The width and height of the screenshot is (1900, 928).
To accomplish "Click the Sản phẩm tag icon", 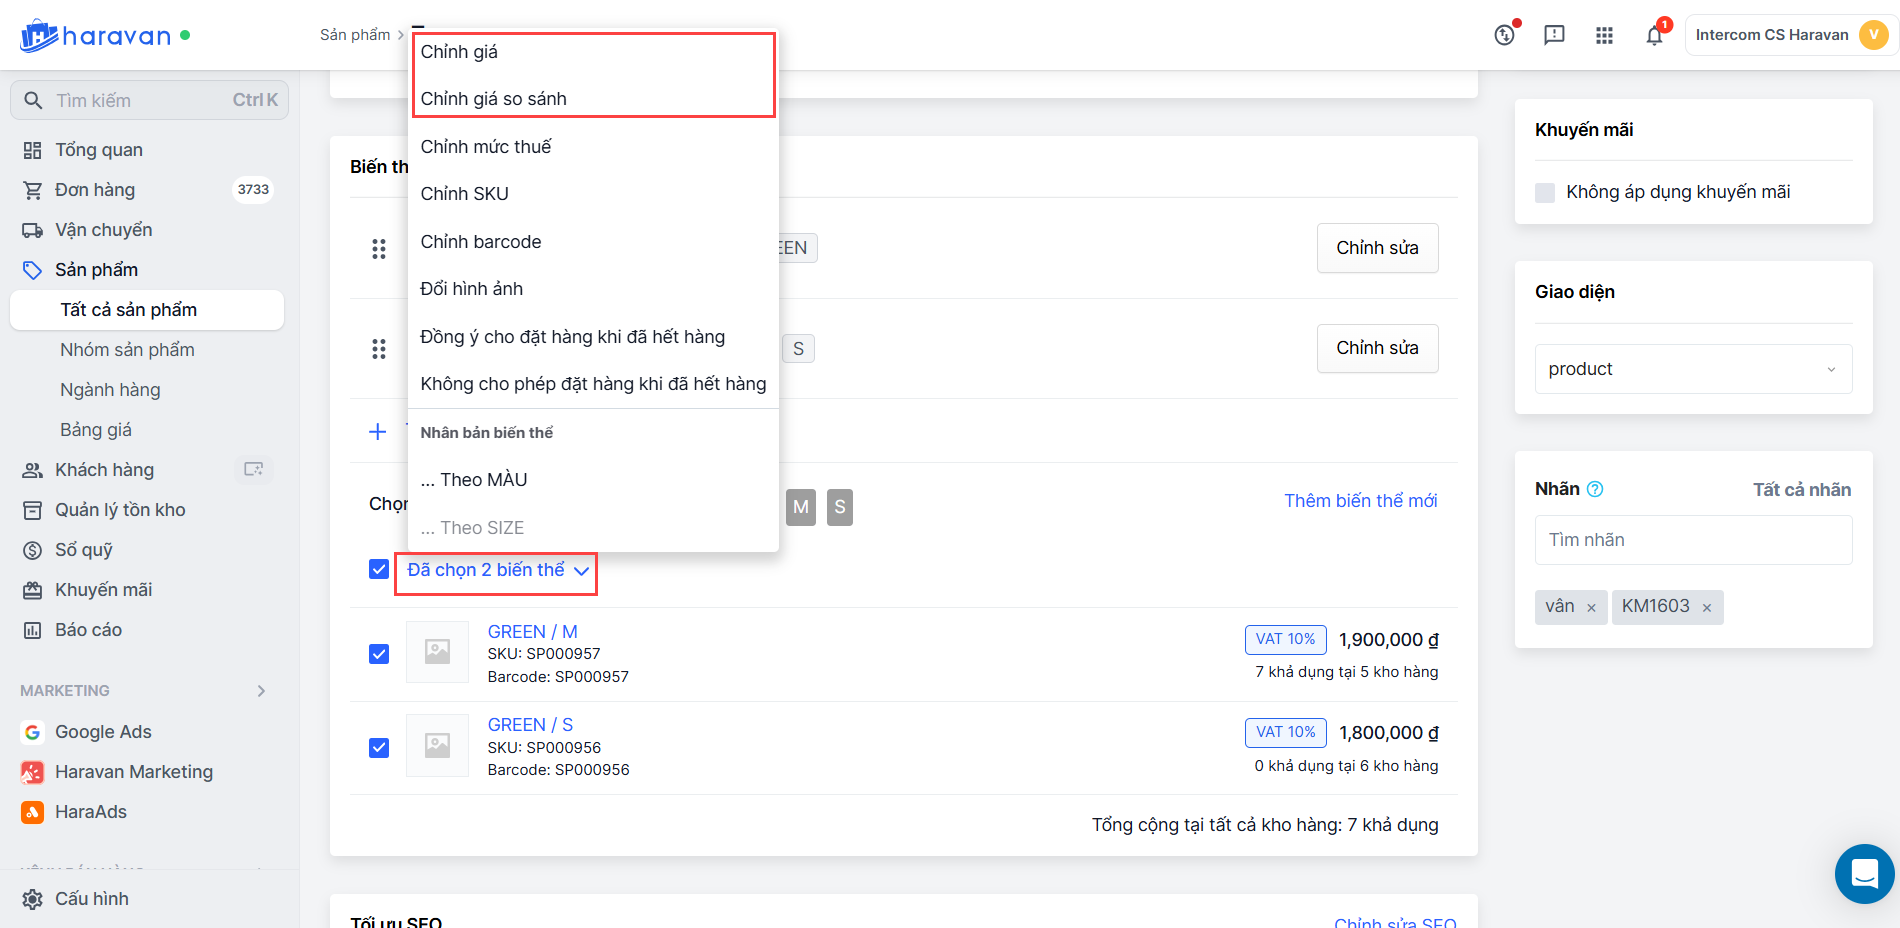I will (x=32, y=270).
